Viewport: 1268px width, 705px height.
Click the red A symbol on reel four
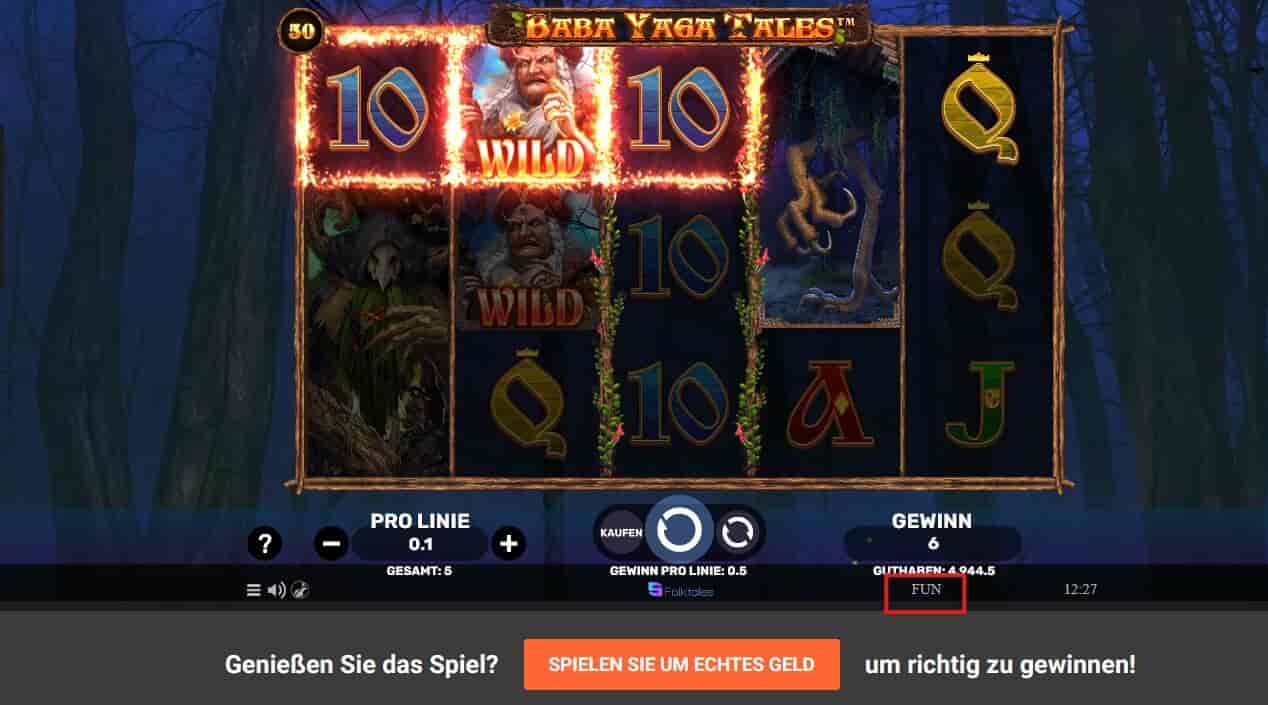pos(829,403)
